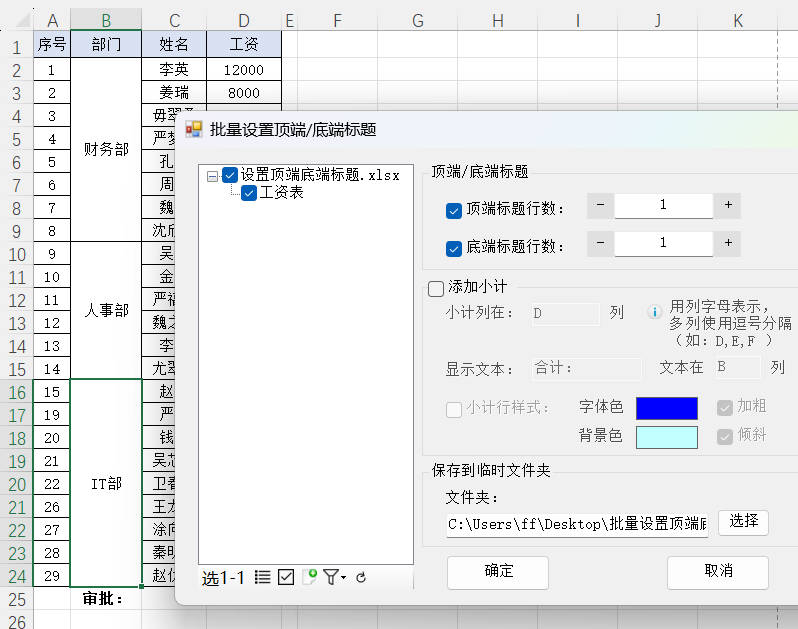Click the blue 字体色 color swatch
The image size is (798, 629).
[x=666, y=408]
